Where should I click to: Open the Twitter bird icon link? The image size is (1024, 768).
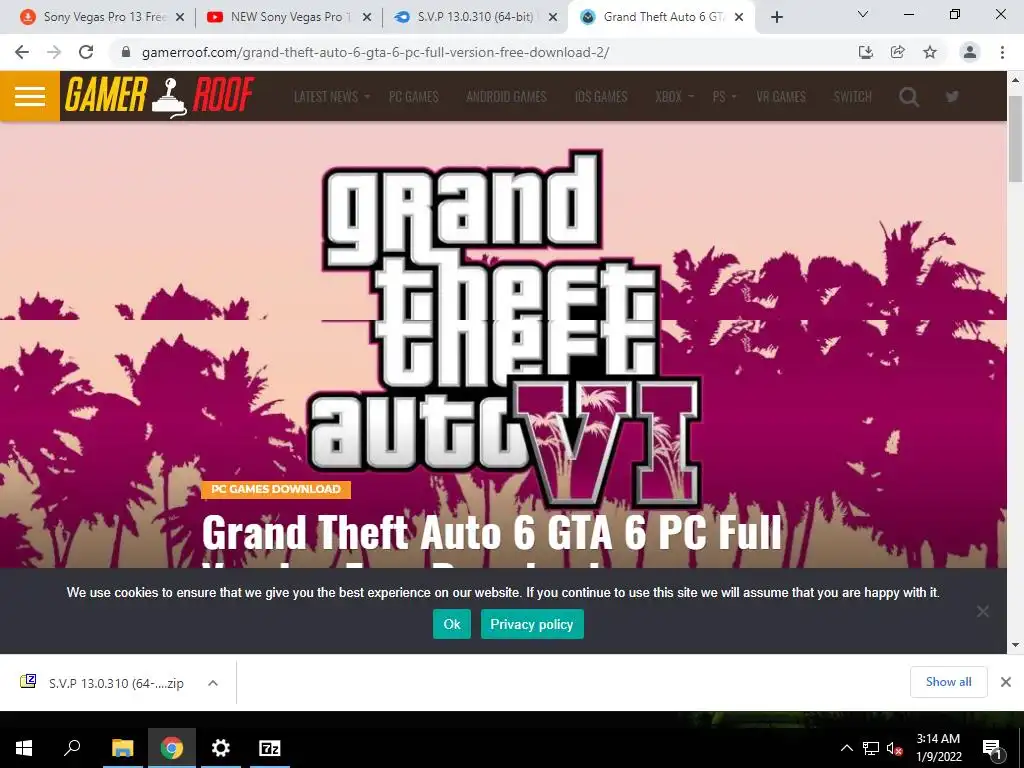(952, 97)
